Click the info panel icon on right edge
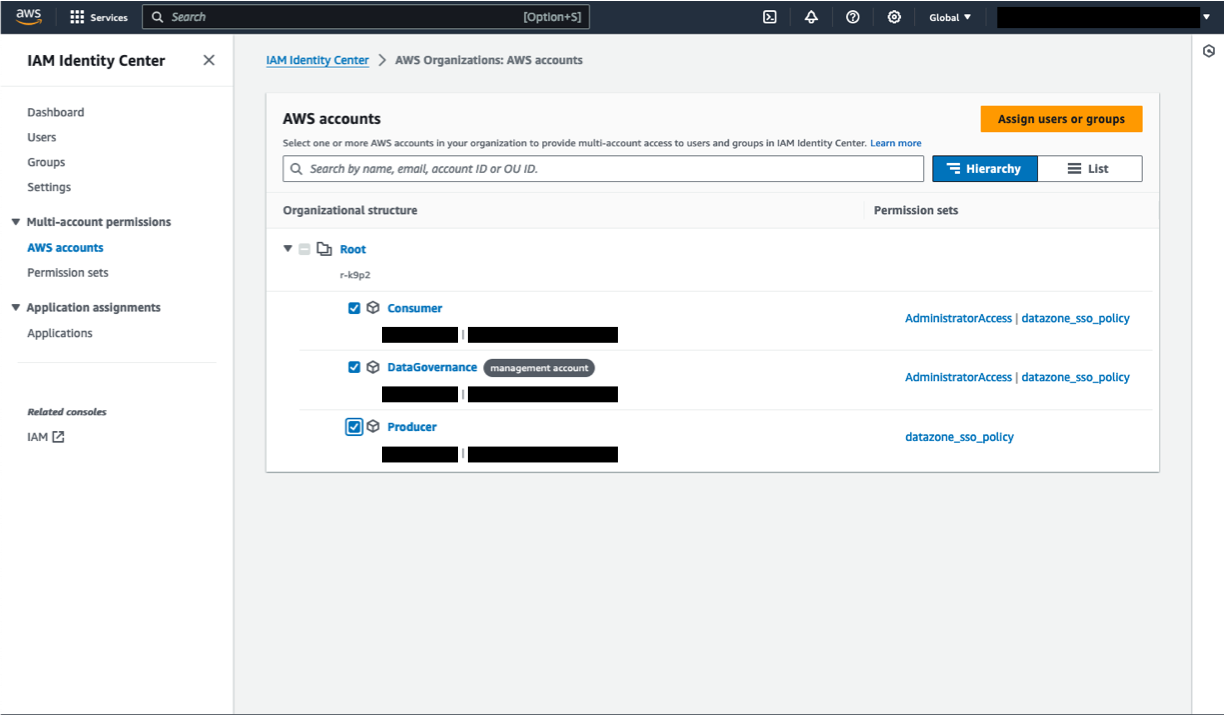The image size is (1224, 716). coord(1208,51)
